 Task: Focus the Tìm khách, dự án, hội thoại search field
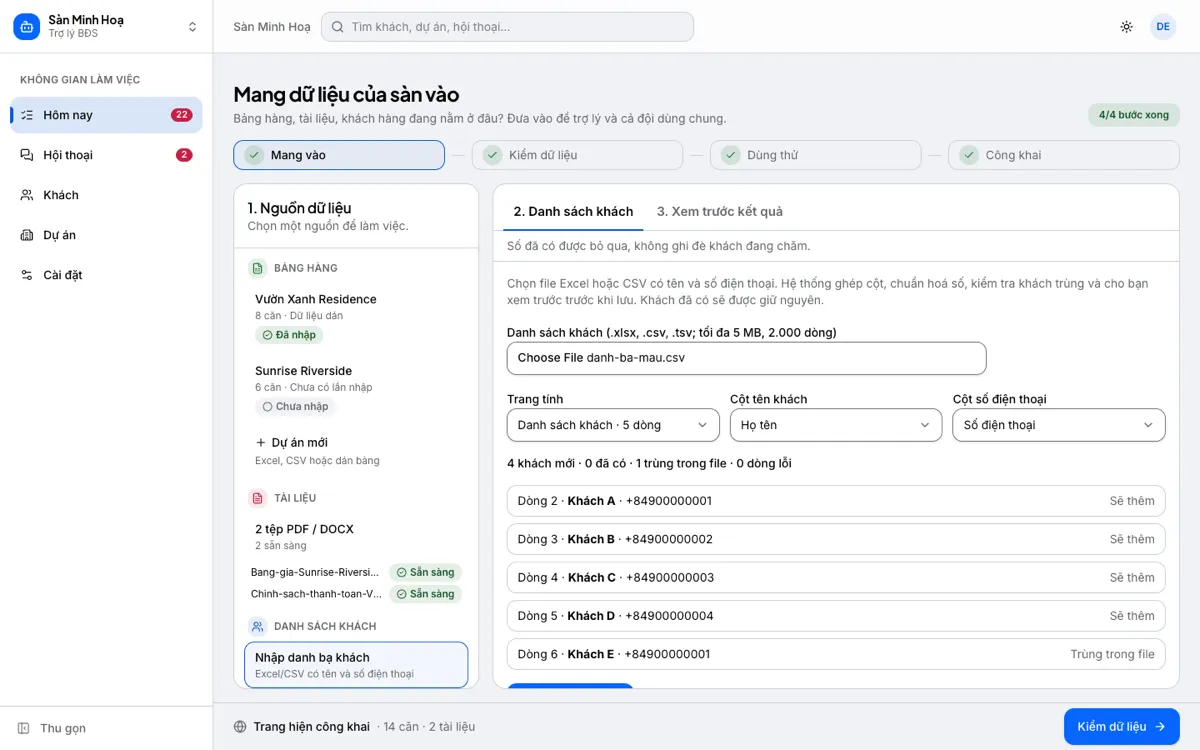507,27
